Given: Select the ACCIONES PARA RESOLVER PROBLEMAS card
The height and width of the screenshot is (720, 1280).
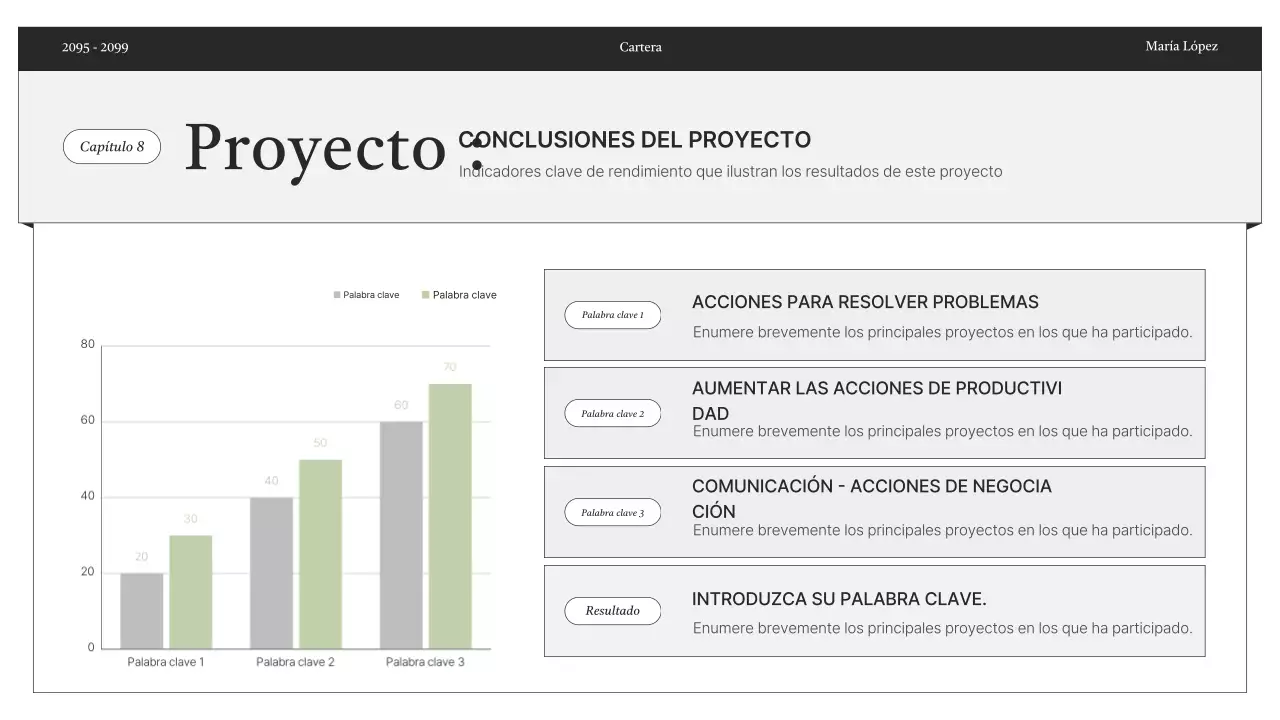Looking at the screenshot, I should click(874, 314).
